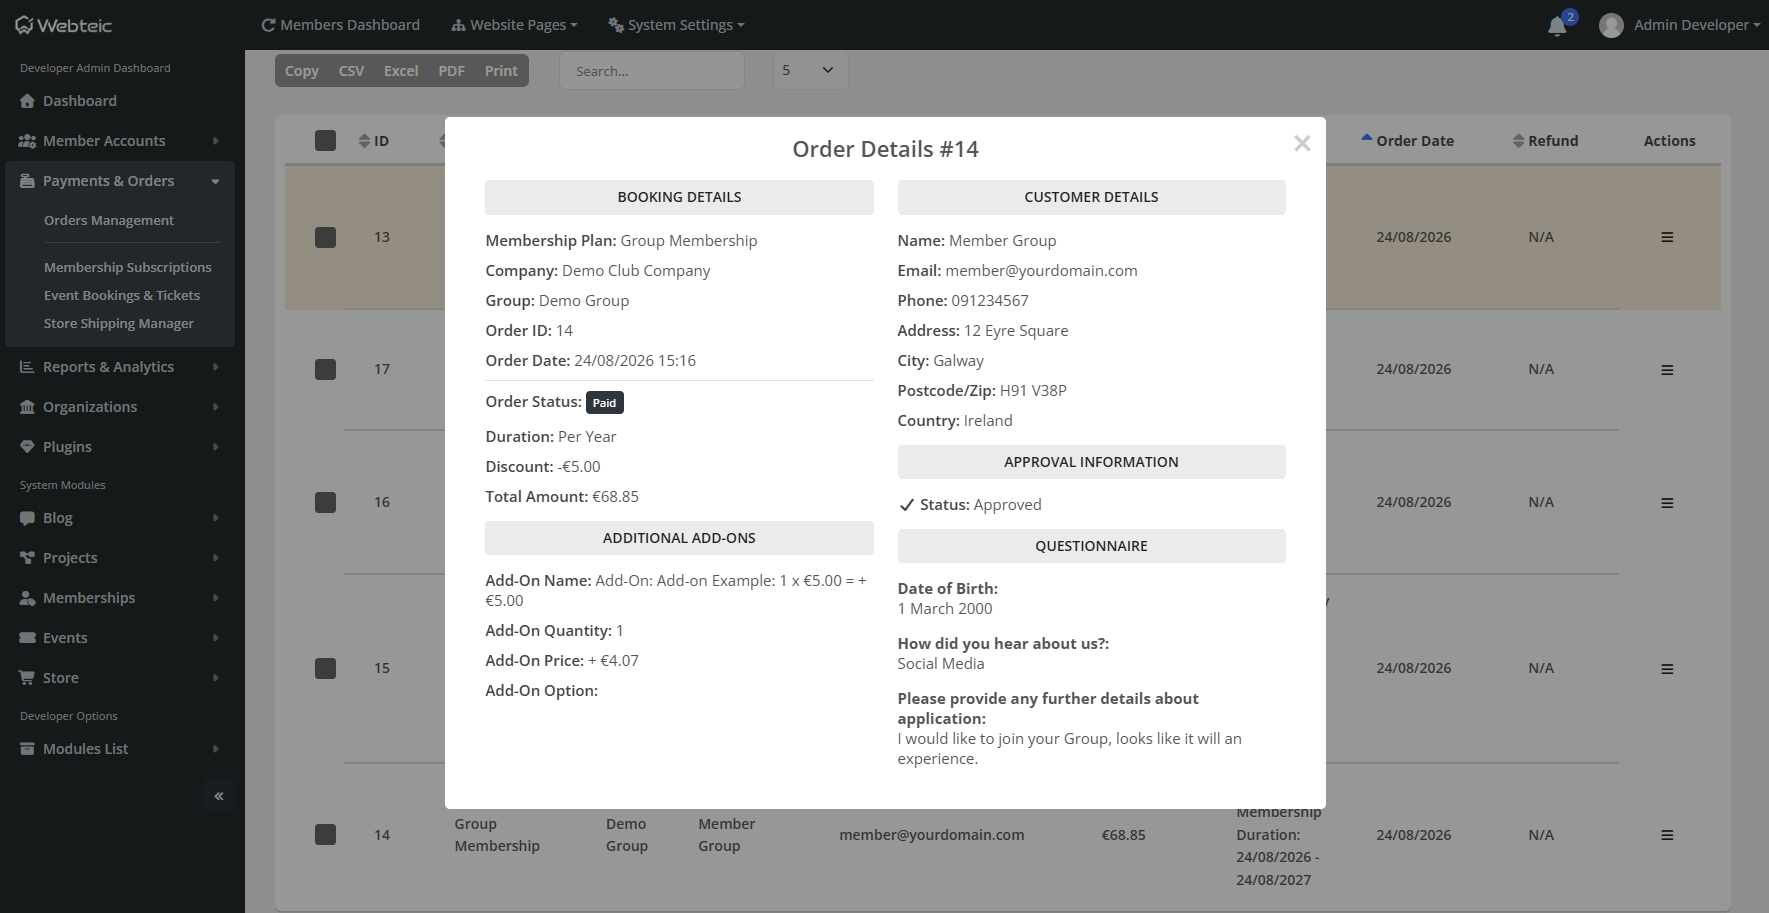Open actions menu for order 14
1769x913 pixels.
tap(1667, 834)
